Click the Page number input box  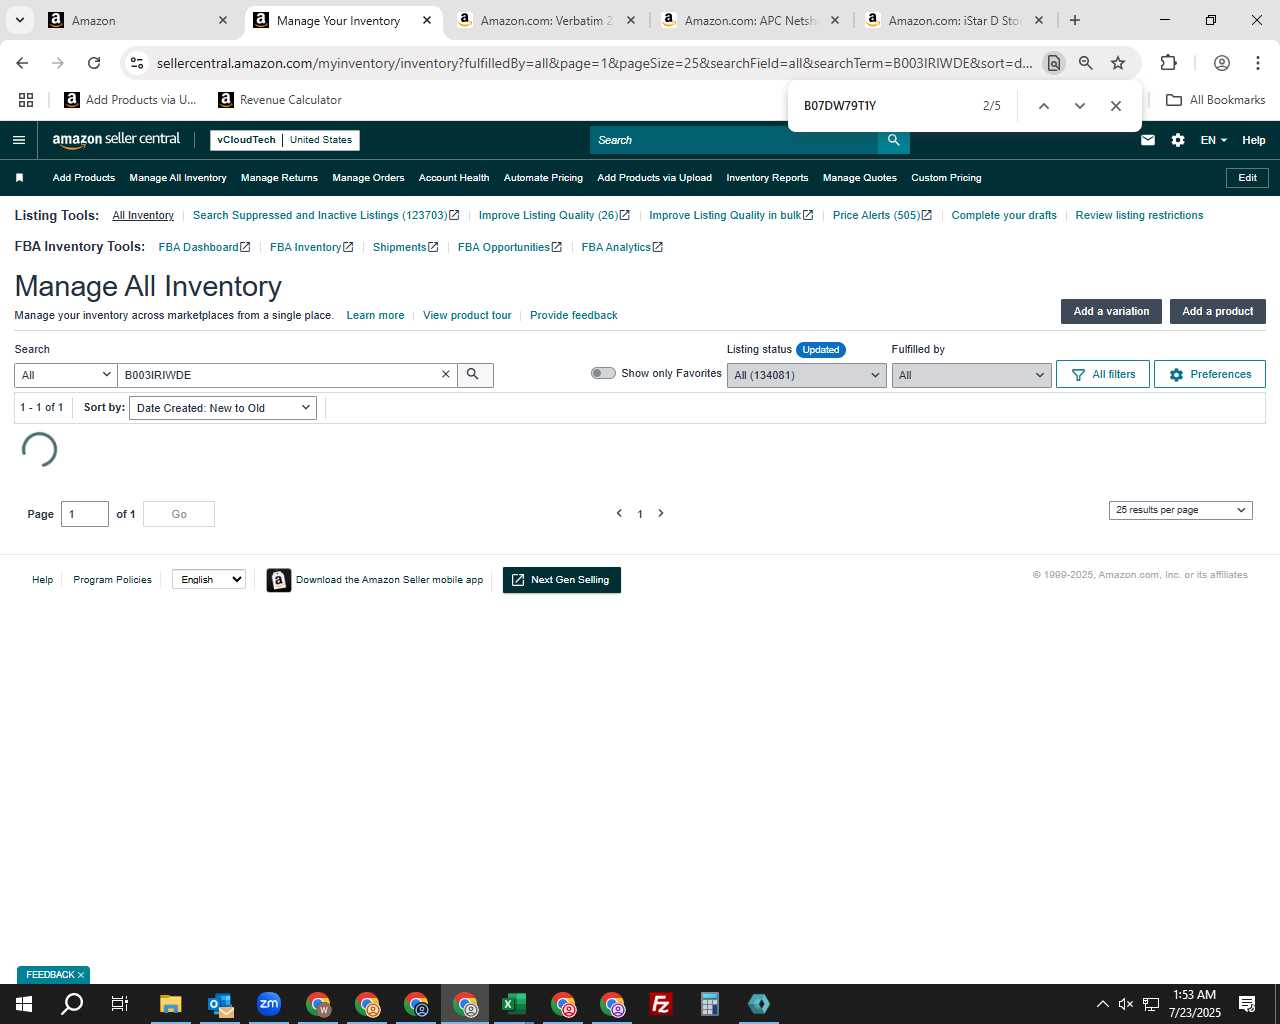tap(85, 514)
